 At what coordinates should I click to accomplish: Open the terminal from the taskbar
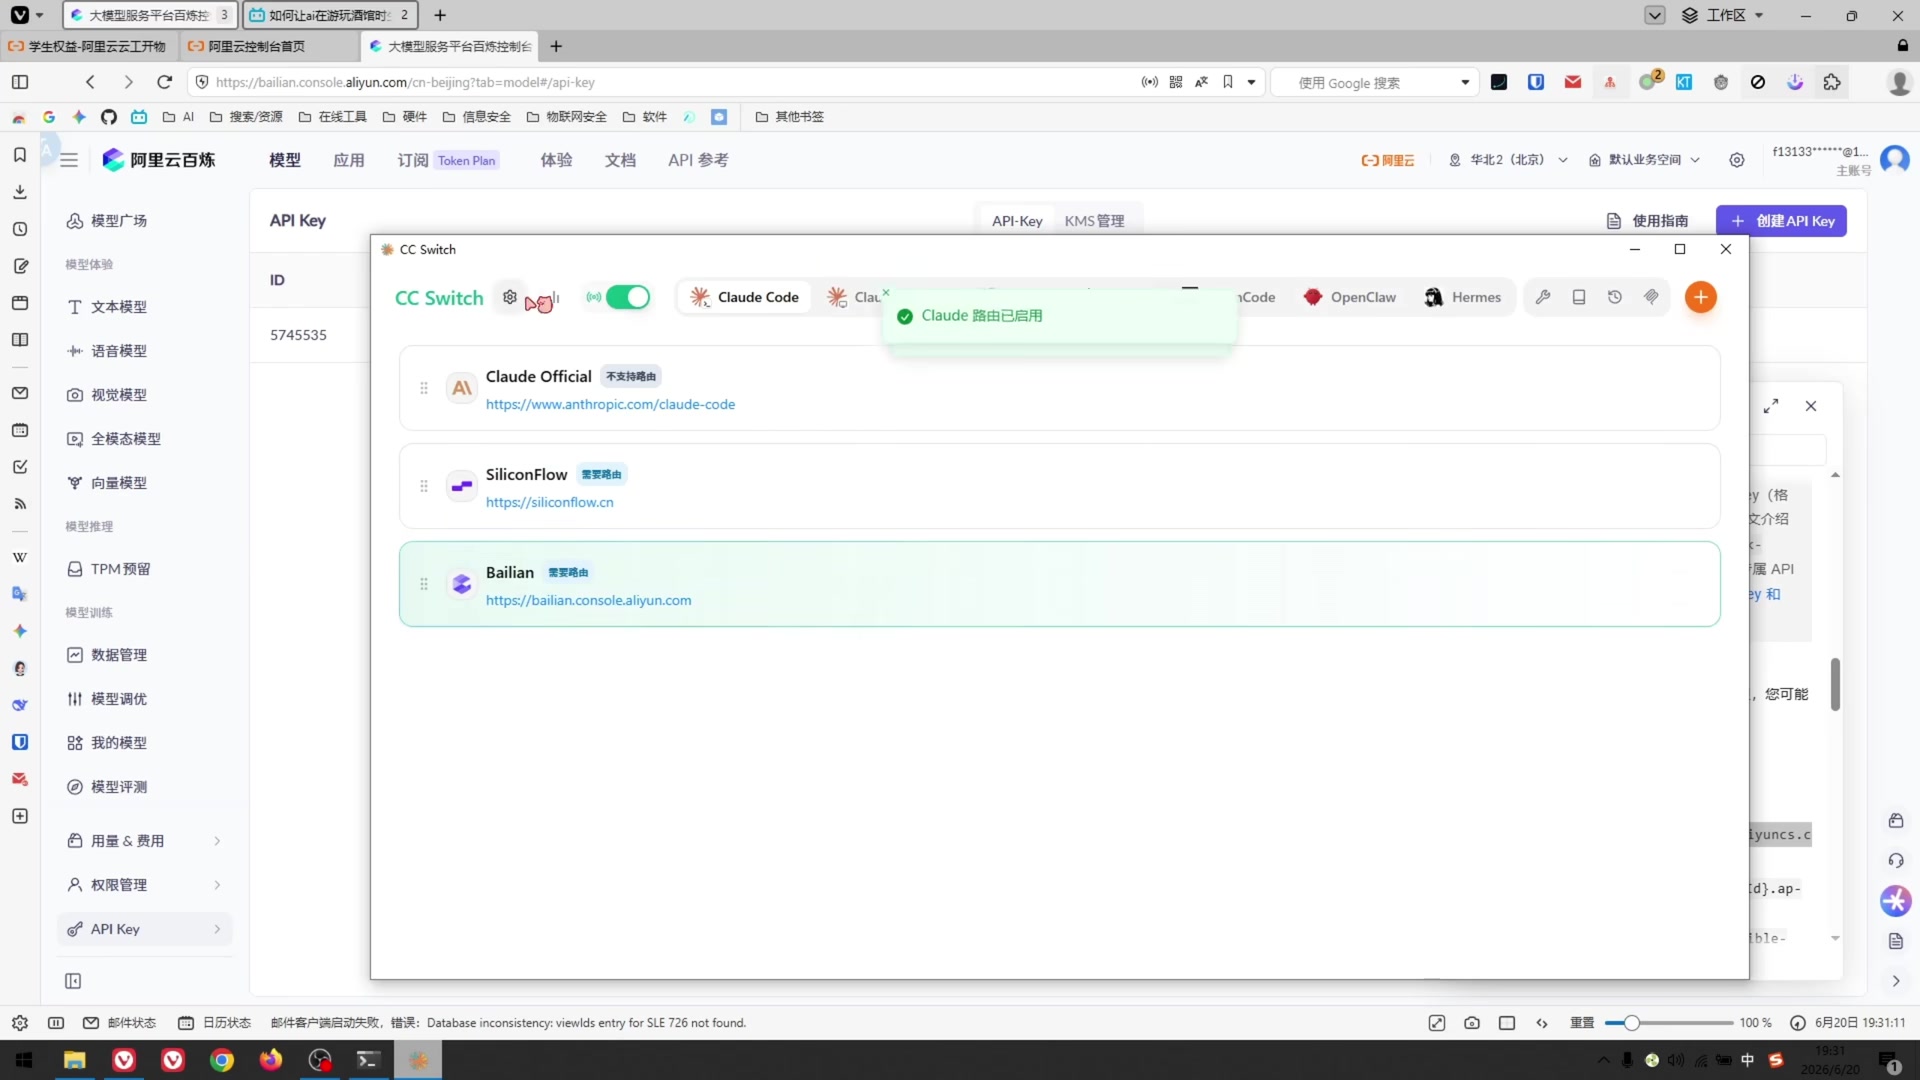(x=368, y=1060)
